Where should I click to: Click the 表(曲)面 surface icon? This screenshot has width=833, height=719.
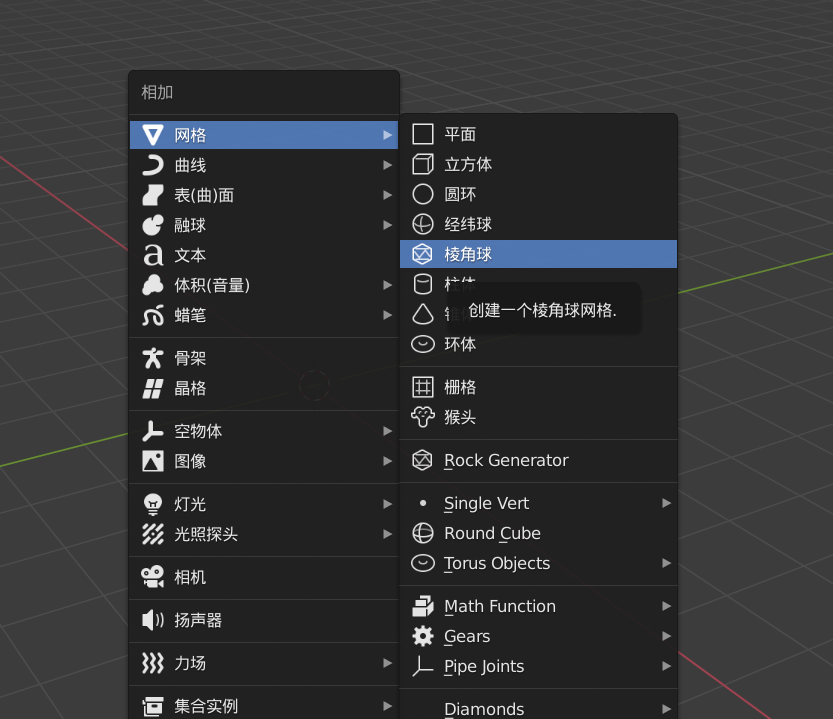click(152, 195)
